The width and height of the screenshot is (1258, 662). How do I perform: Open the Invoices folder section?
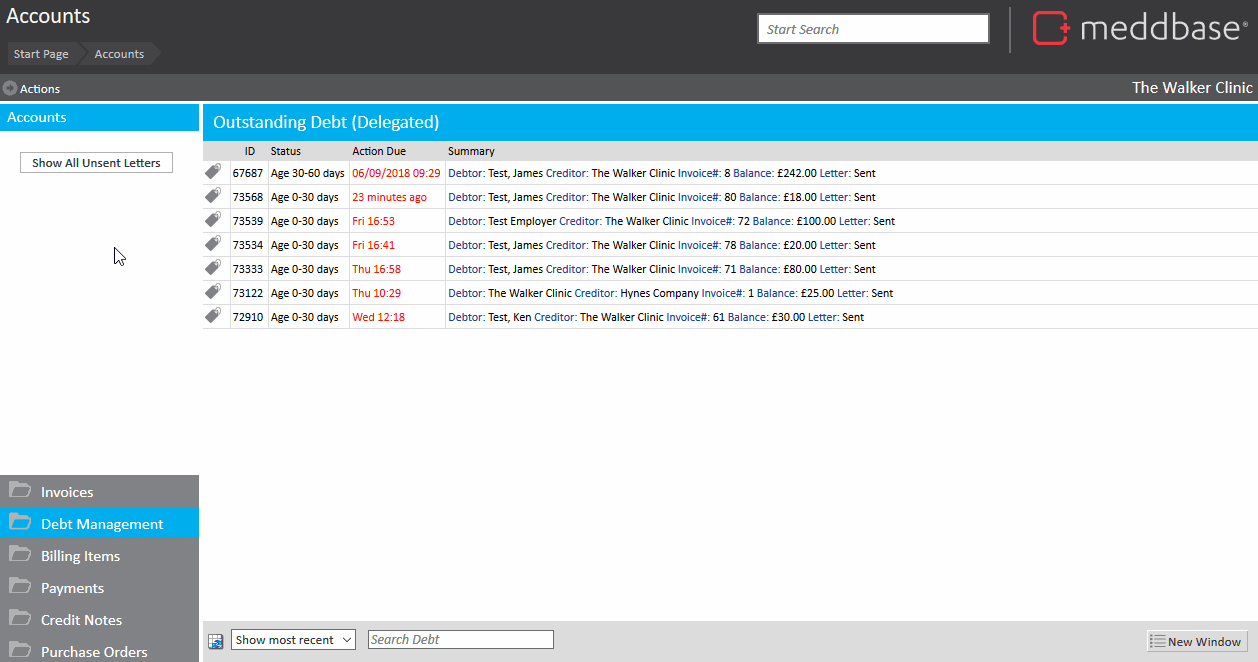[x=67, y=492]
